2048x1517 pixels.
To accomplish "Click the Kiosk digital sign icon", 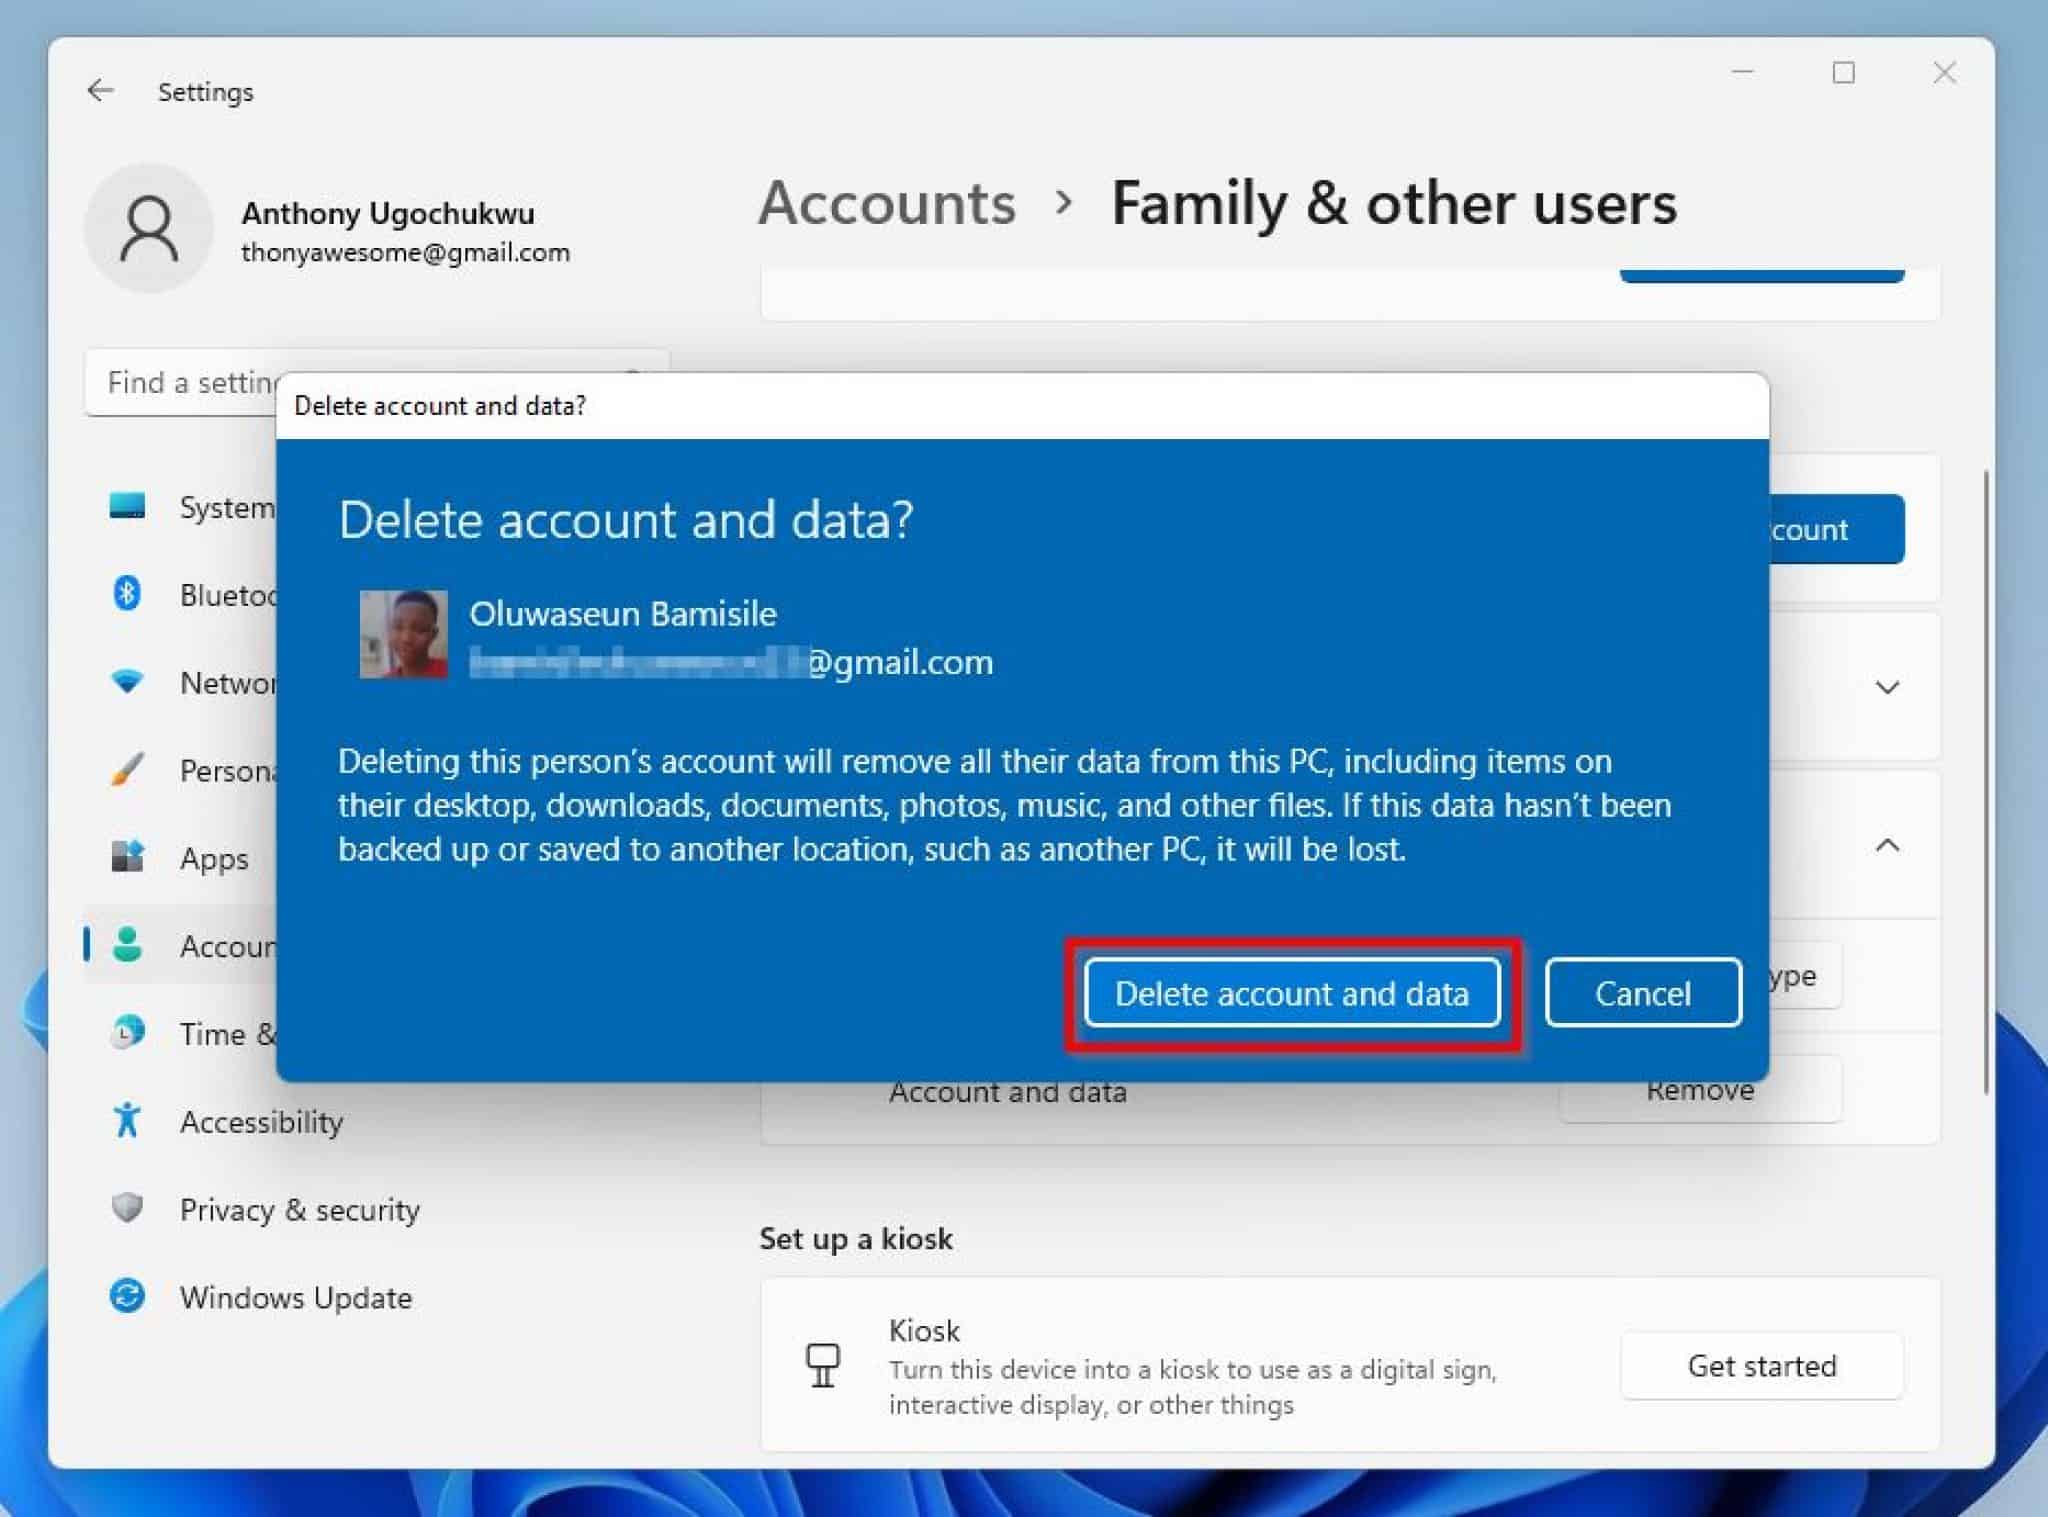I will pos(822,1367).
